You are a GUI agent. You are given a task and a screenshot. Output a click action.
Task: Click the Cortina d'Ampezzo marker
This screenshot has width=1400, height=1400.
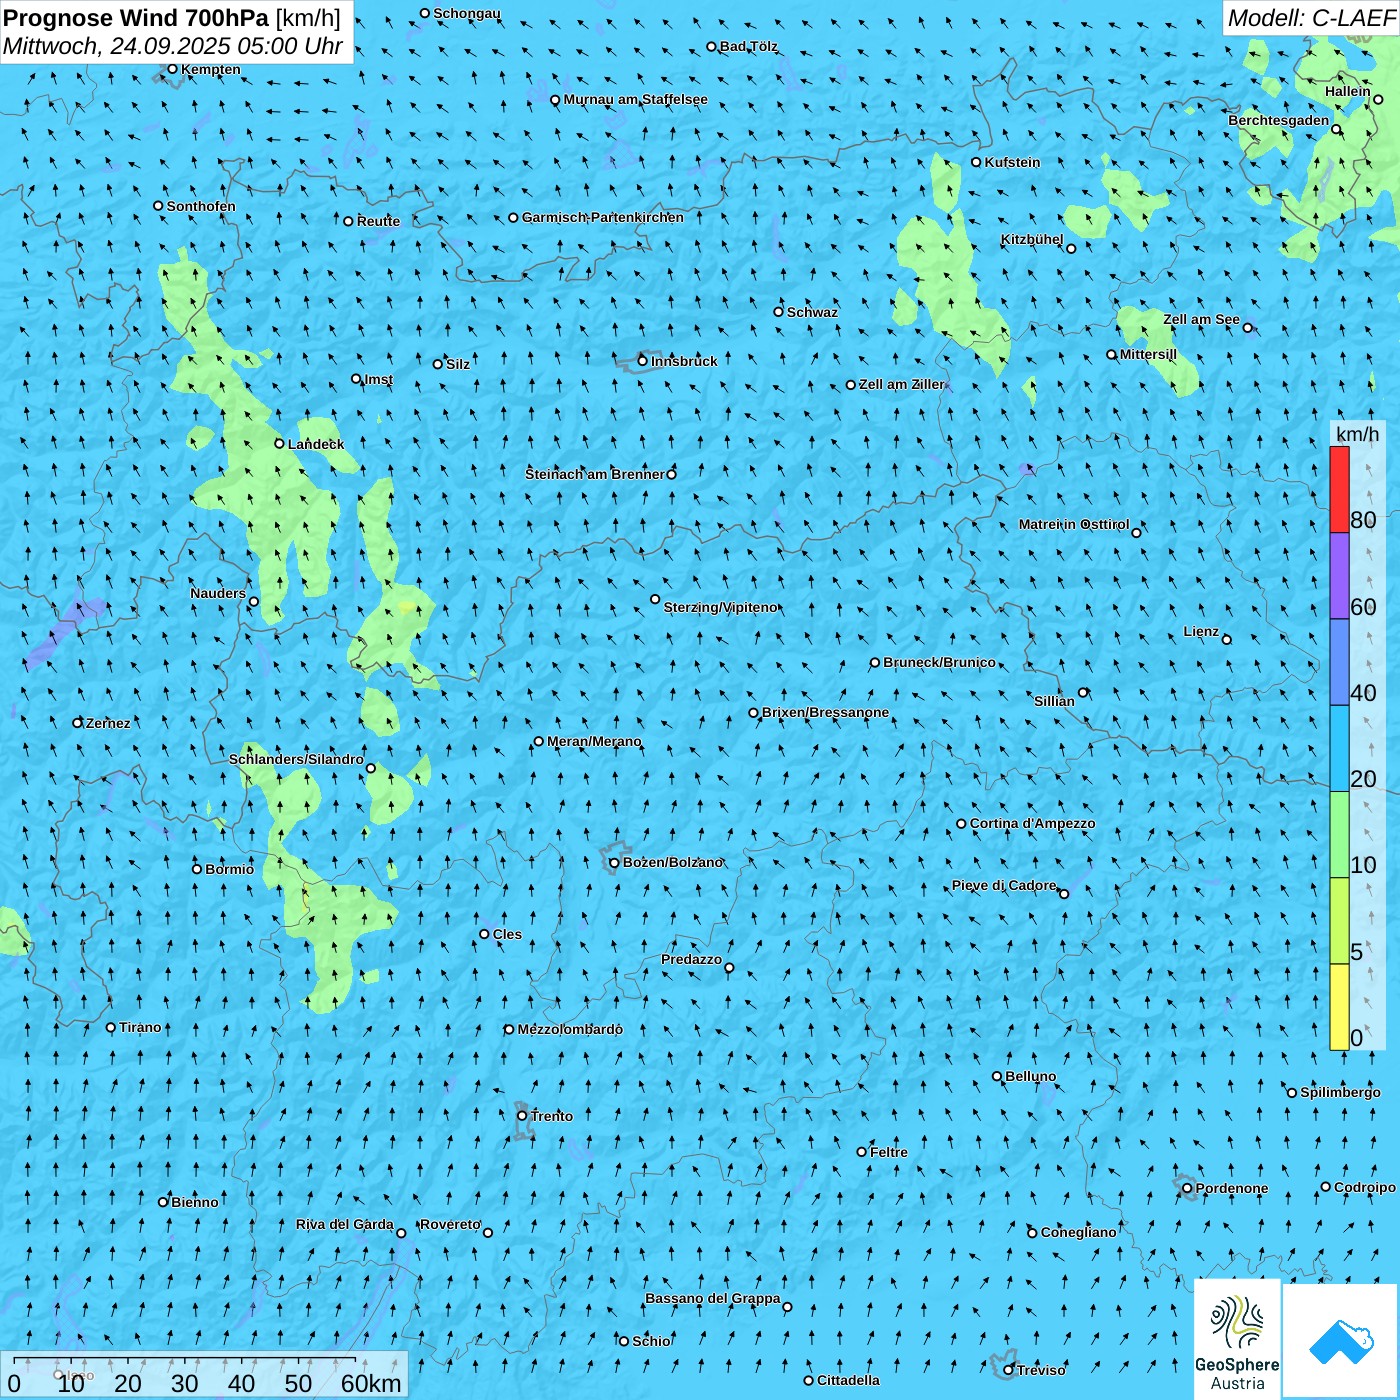point(961,824)
